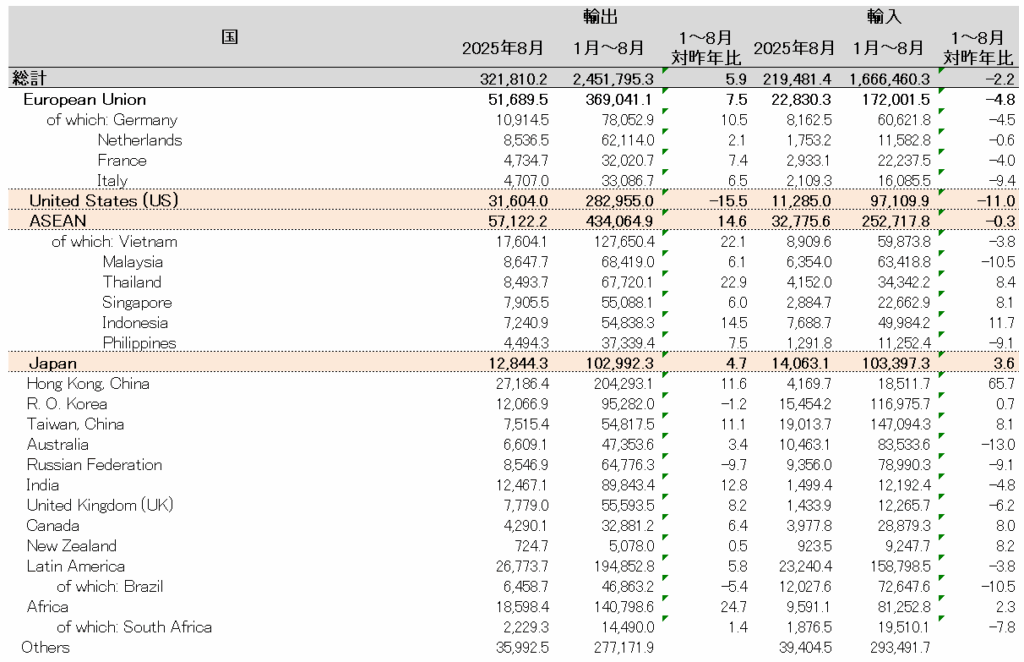Select the 総計 row label

[29, 78]
